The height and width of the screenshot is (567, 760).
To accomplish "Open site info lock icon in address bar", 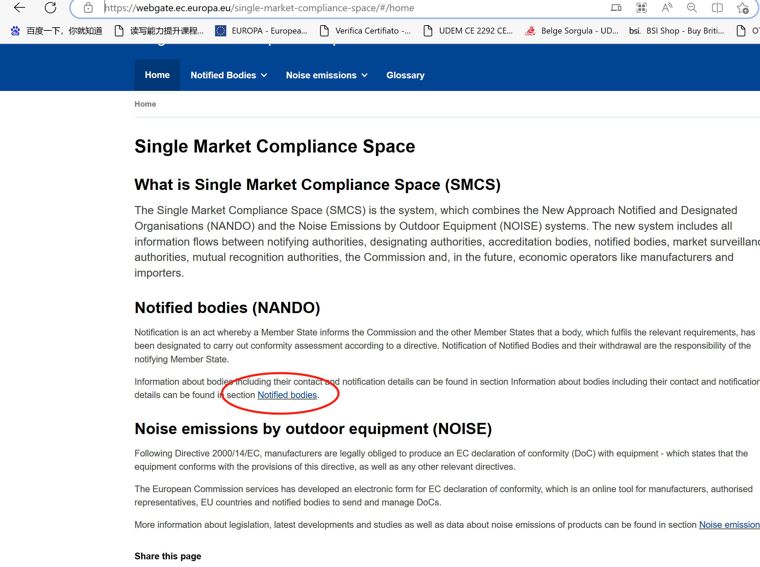I will (x=88, y=8).
